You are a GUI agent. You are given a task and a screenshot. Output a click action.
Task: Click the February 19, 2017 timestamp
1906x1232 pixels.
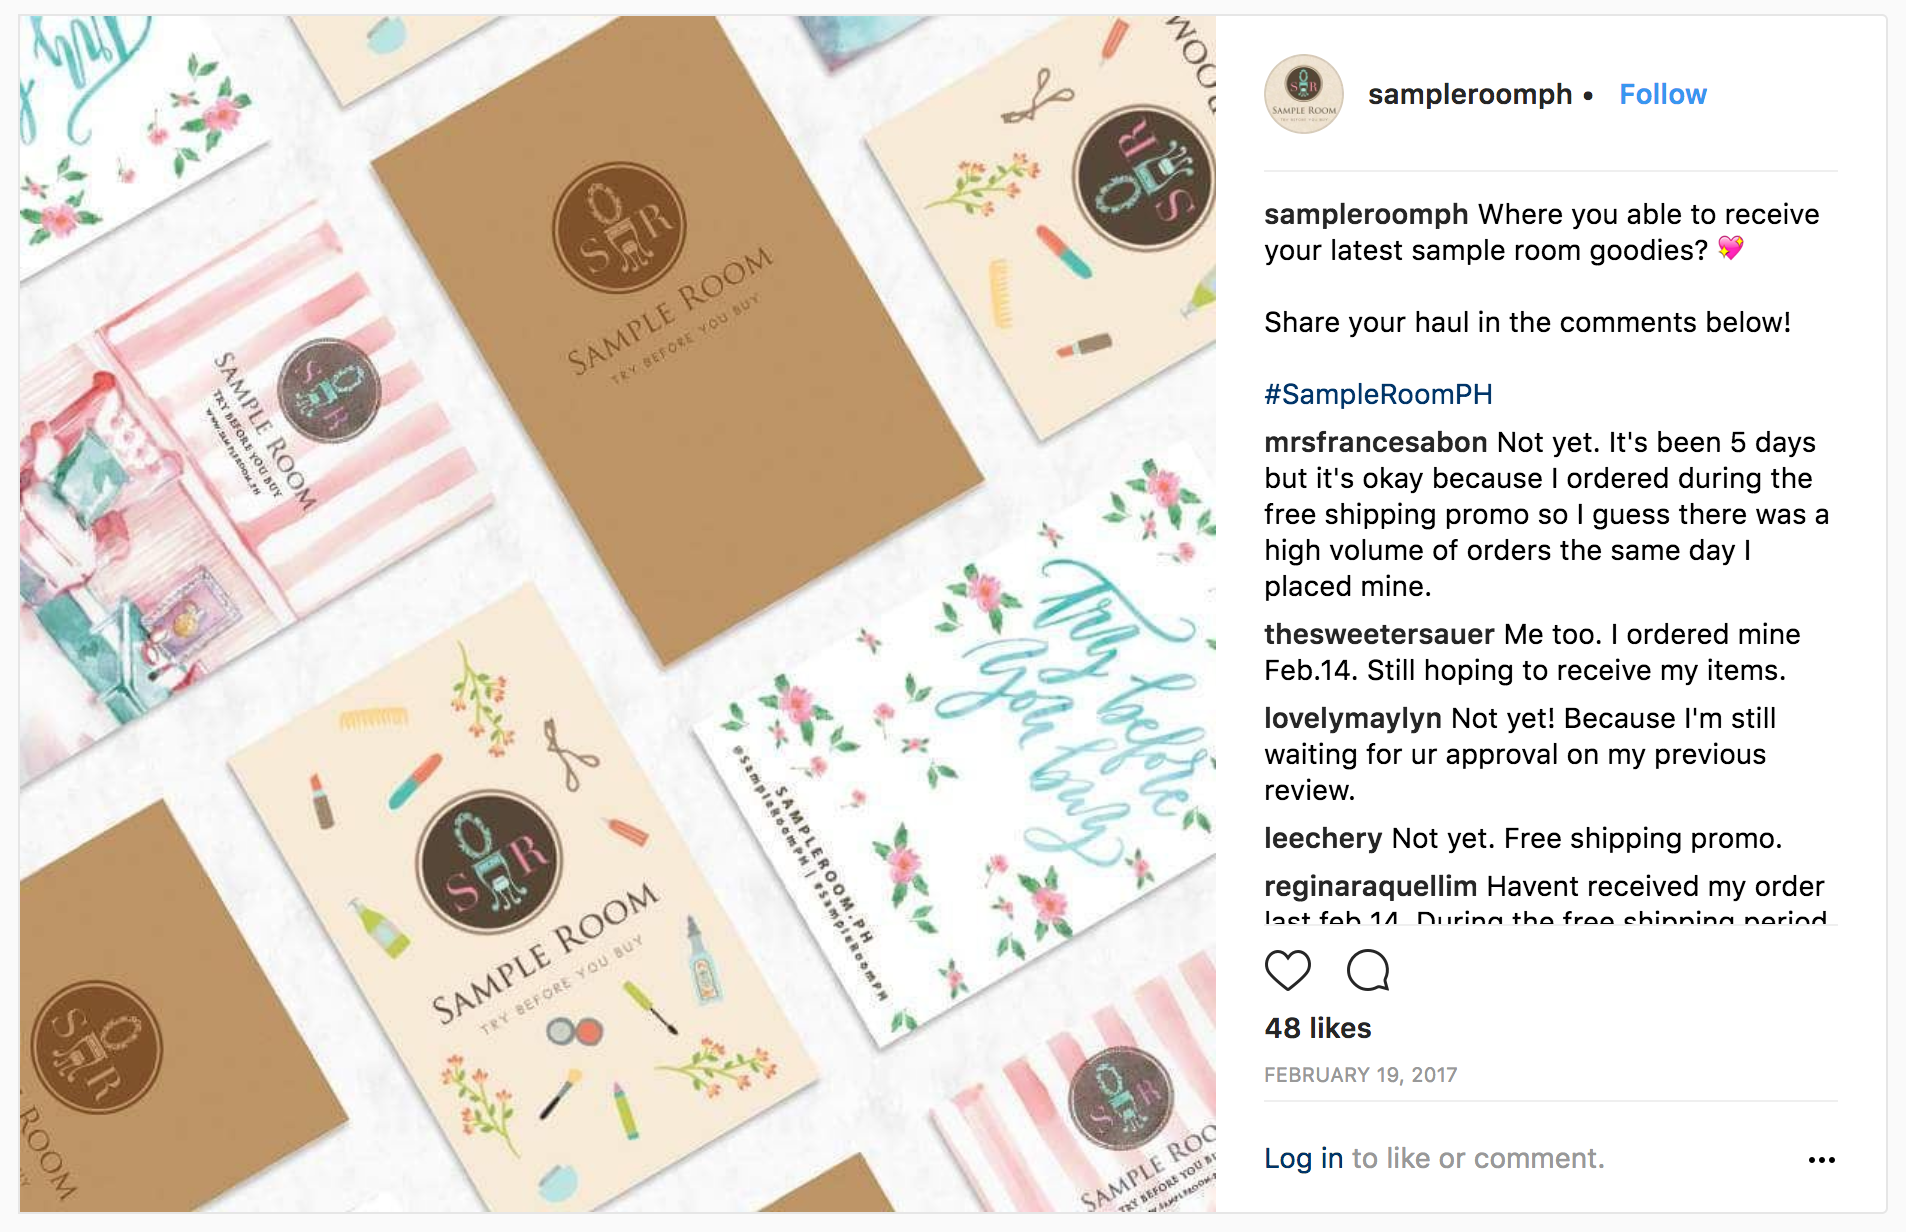1360,1075
